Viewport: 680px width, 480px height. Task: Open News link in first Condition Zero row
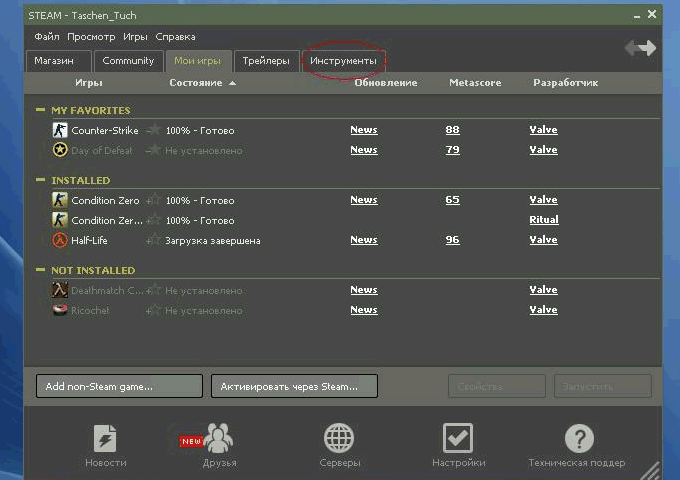click(x=364, y=199)
